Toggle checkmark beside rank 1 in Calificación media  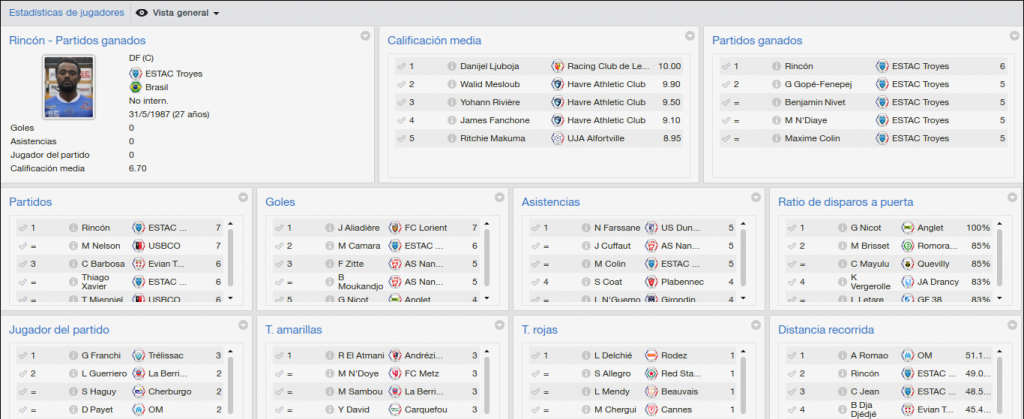401,66
